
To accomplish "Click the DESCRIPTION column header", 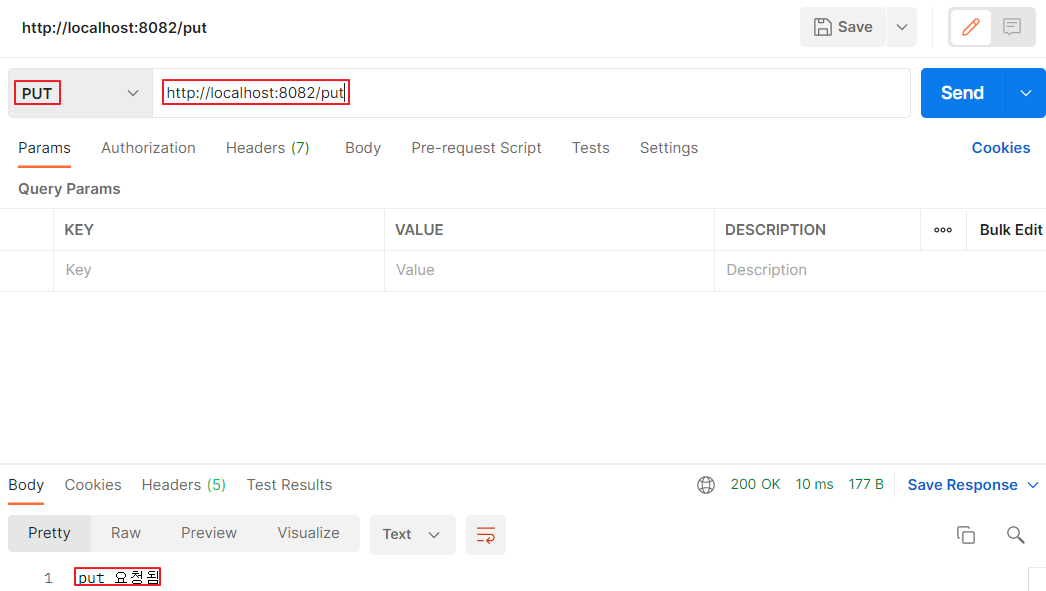I will pos(775,230).
